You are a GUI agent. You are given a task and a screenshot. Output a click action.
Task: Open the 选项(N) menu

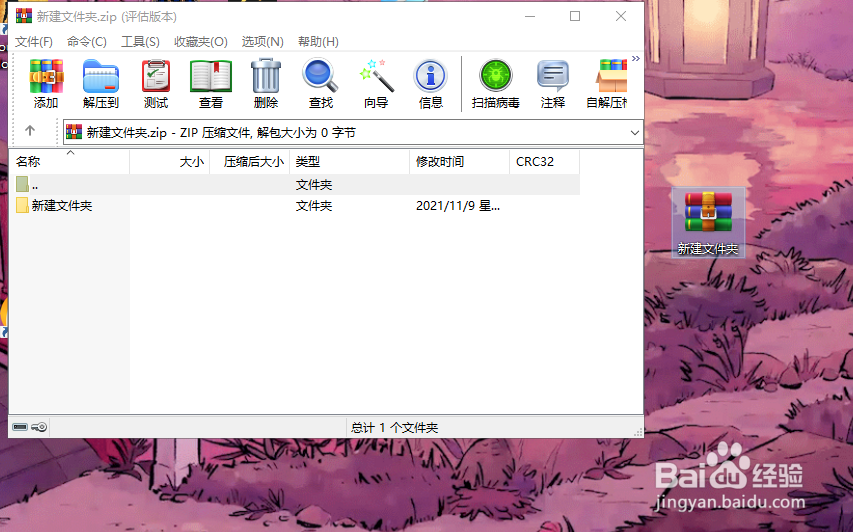(262, 42)
